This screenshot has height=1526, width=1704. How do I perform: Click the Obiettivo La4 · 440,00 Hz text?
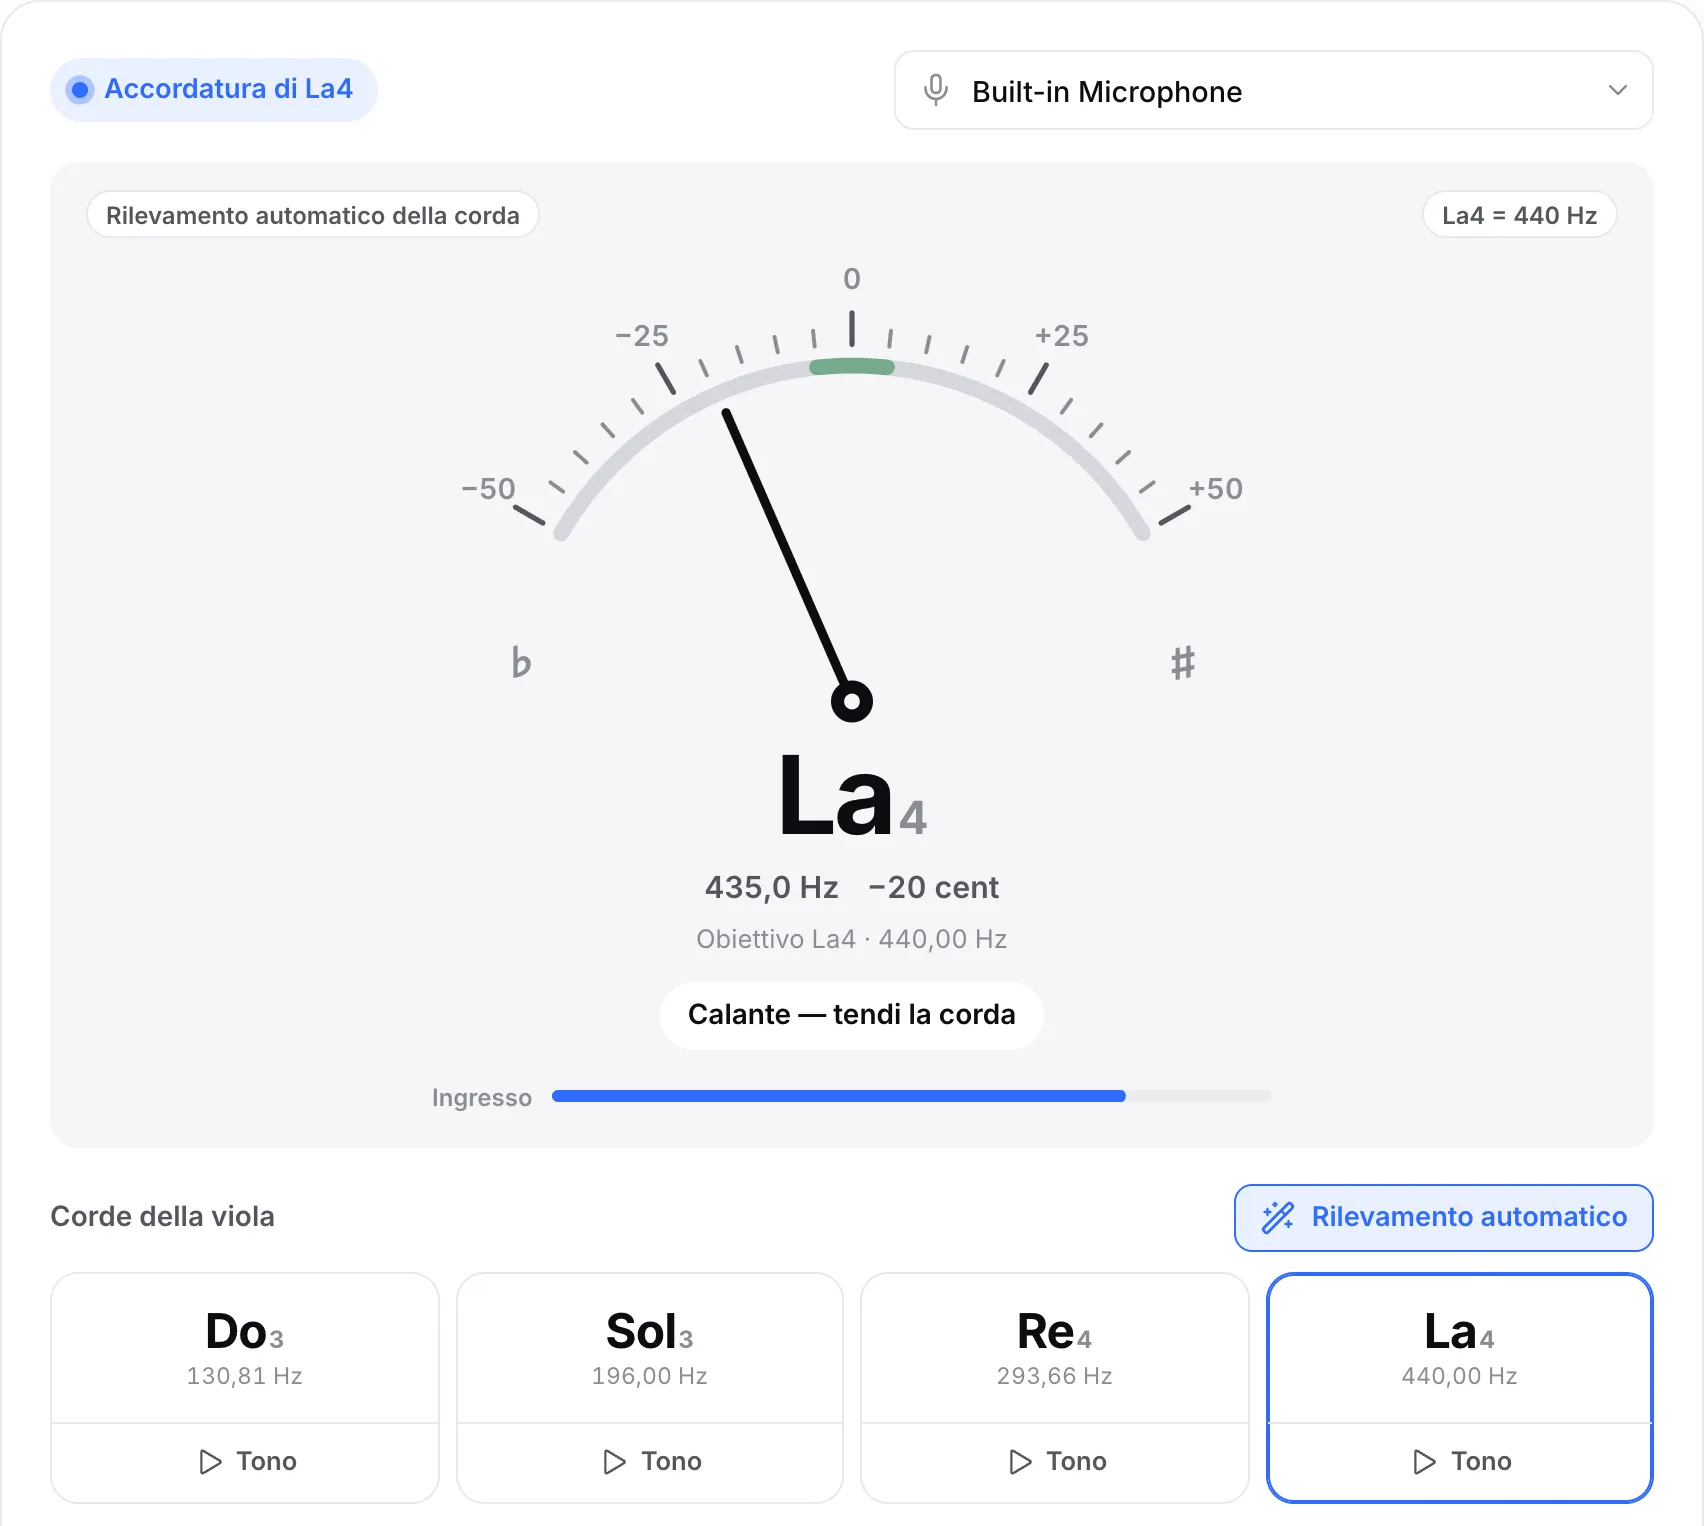click(852, 939)
